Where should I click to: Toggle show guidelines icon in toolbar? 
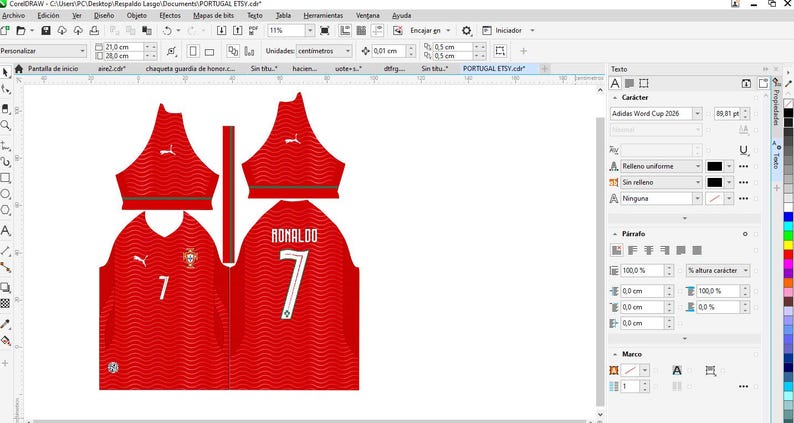point(377,30)
